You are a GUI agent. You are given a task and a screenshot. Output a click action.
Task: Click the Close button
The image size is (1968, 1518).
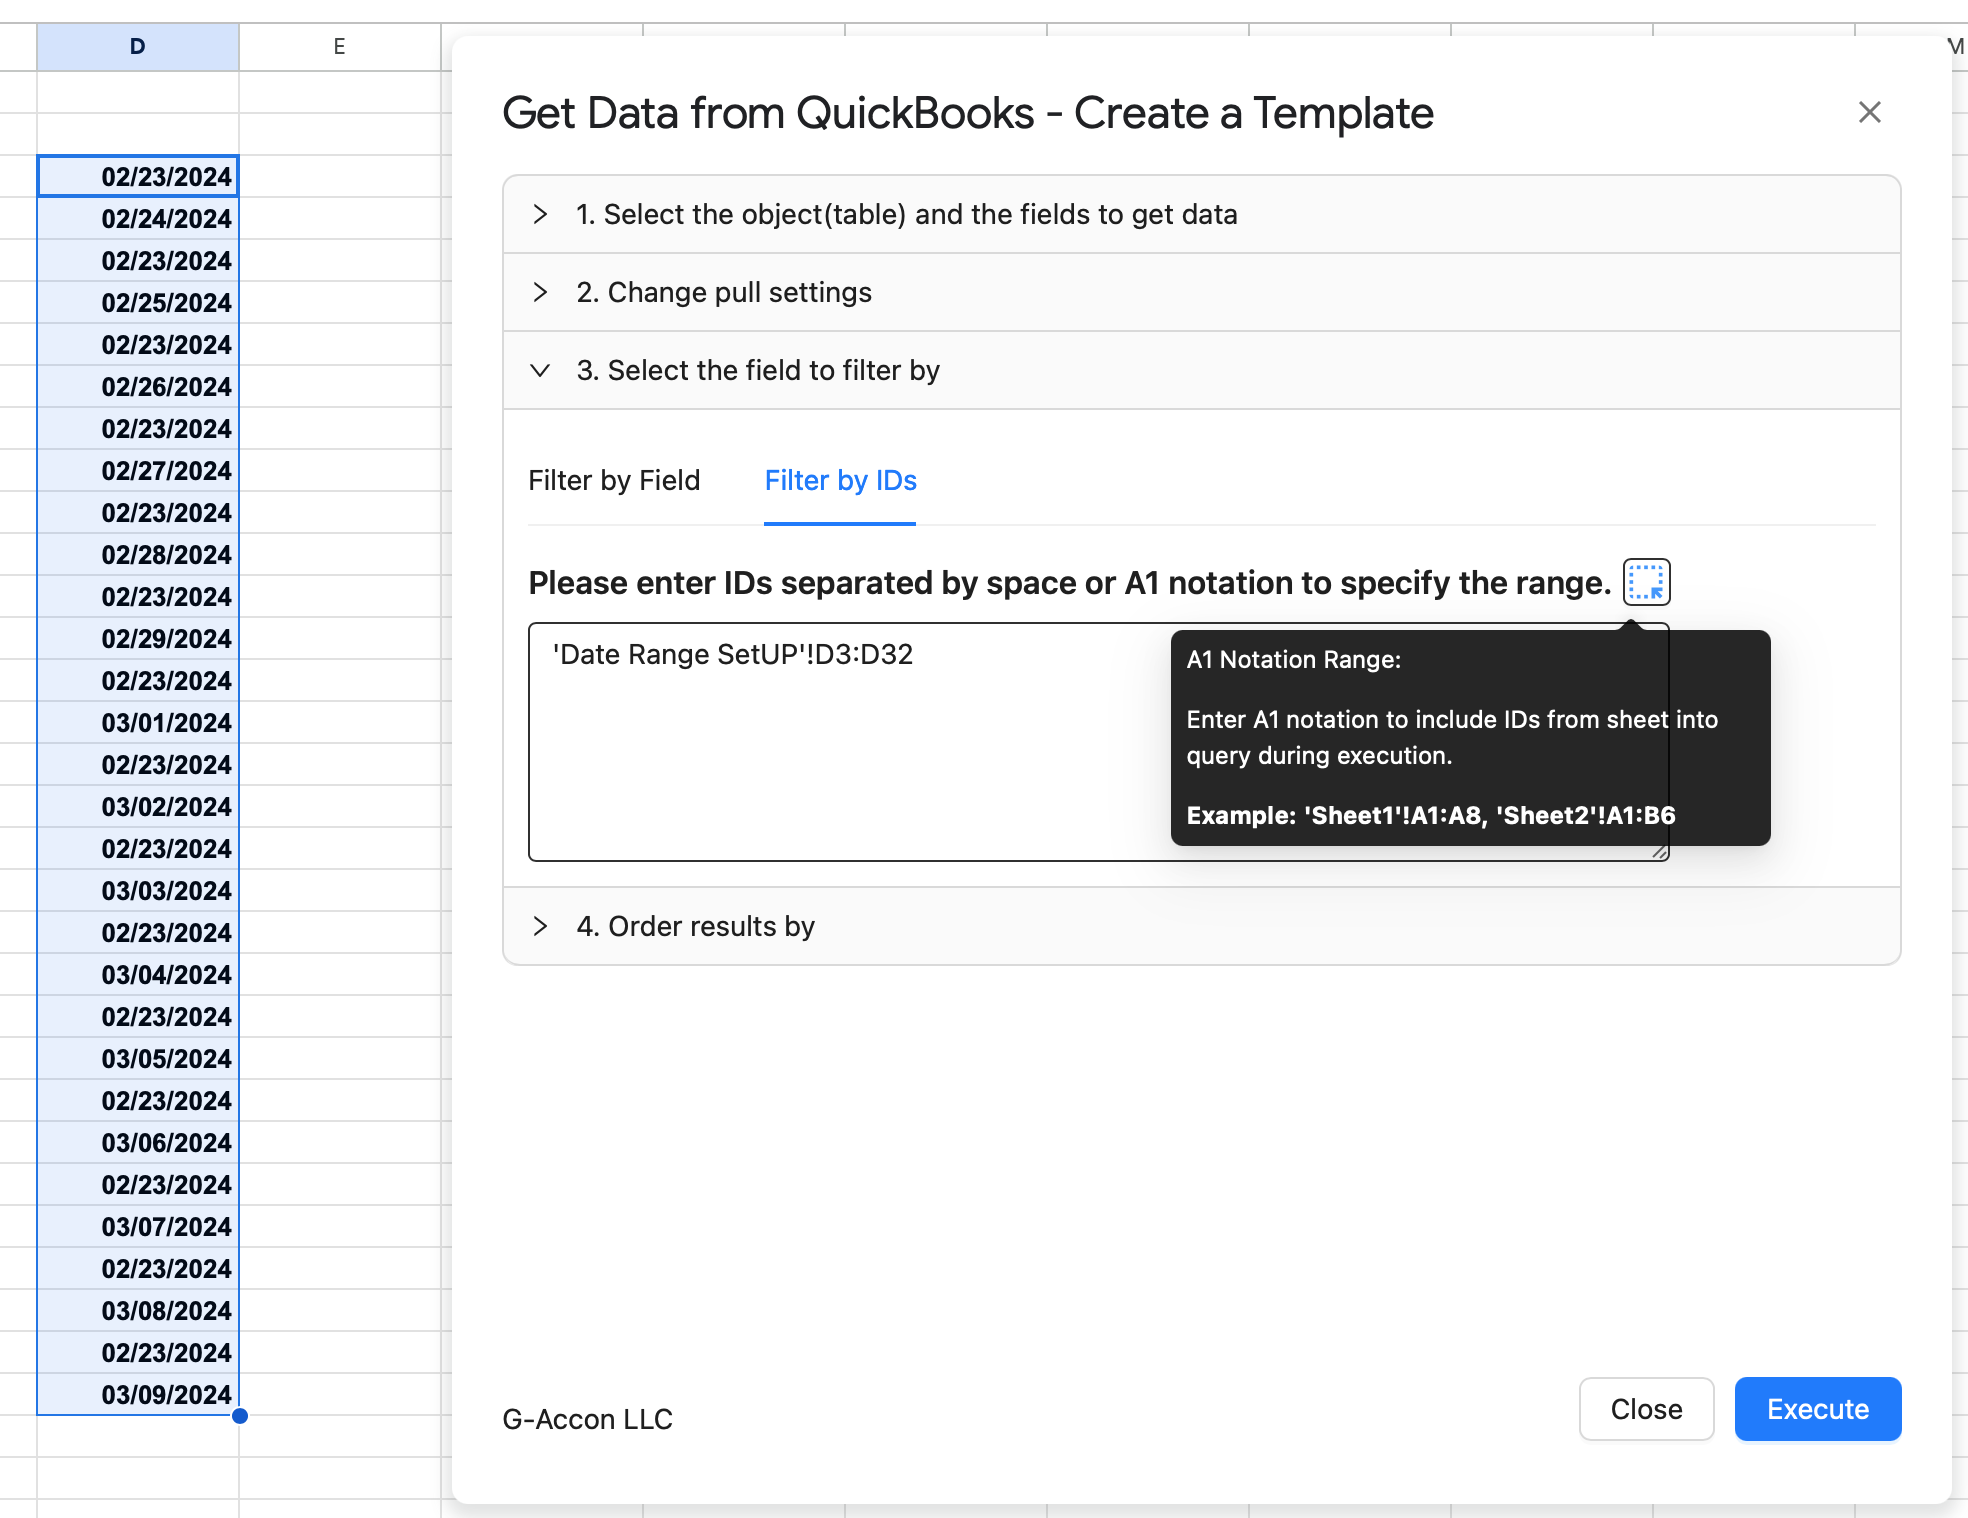pos(1646,1409)
